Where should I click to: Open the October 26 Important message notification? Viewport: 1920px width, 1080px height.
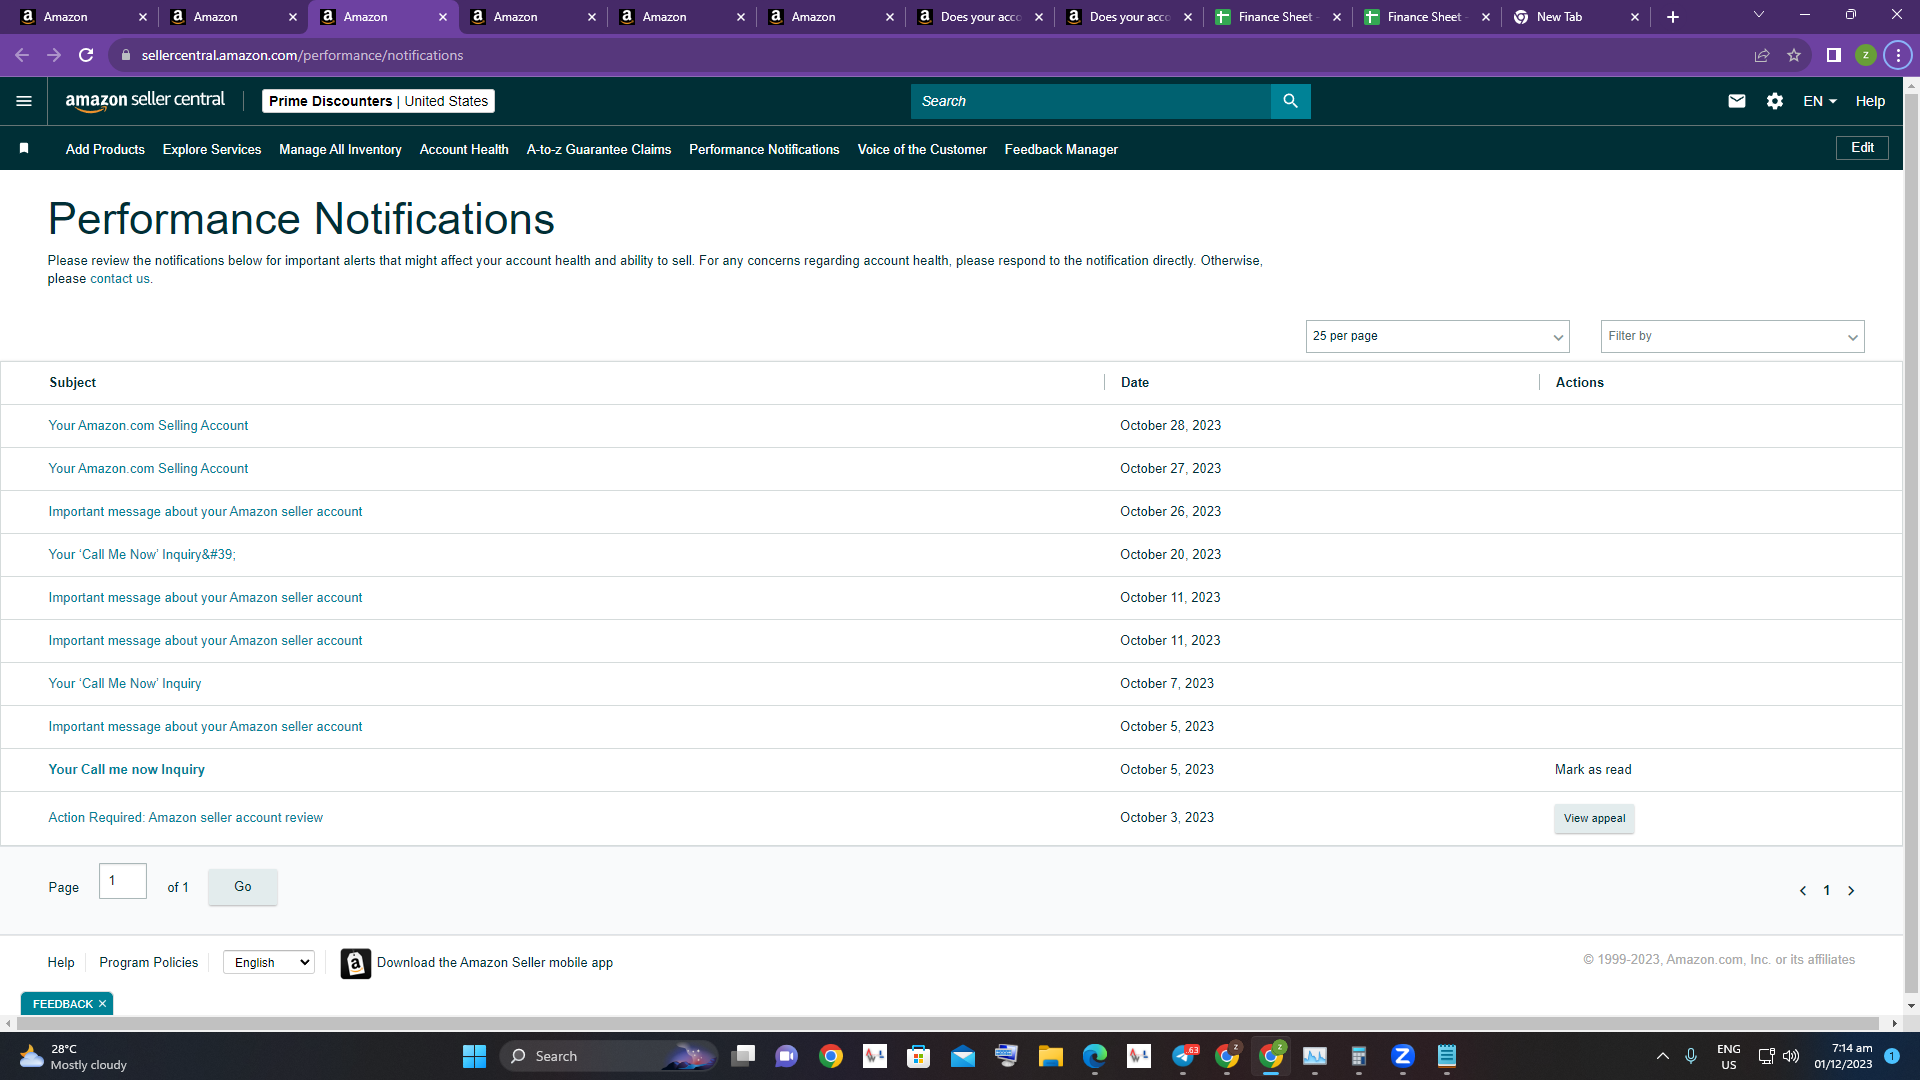[x=205, y=511]
